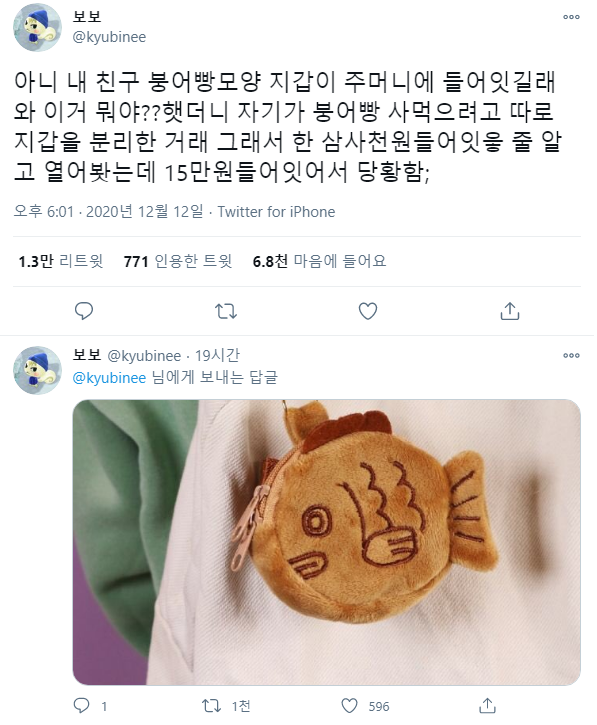Like the main tweet with heart icon
This screenshot has width=597, height=725.
(x=368, y=311)
